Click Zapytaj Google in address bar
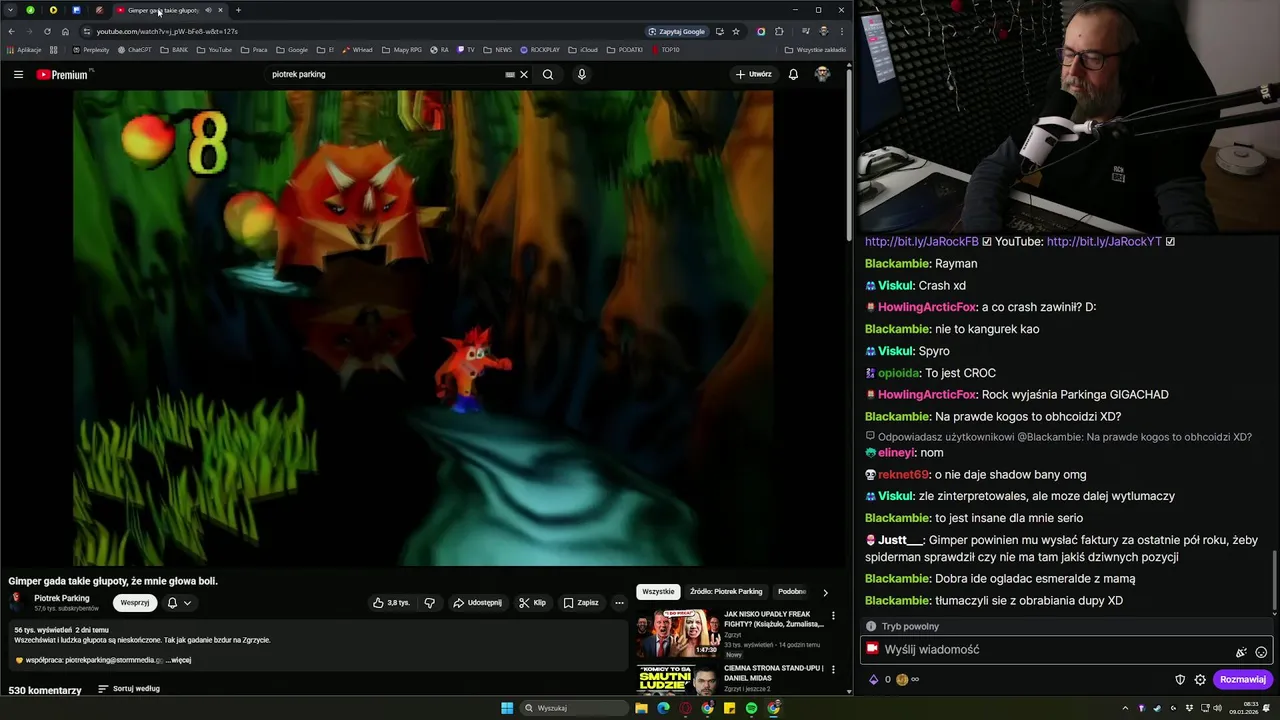The image size is (1280, 720). pos(677,31)
